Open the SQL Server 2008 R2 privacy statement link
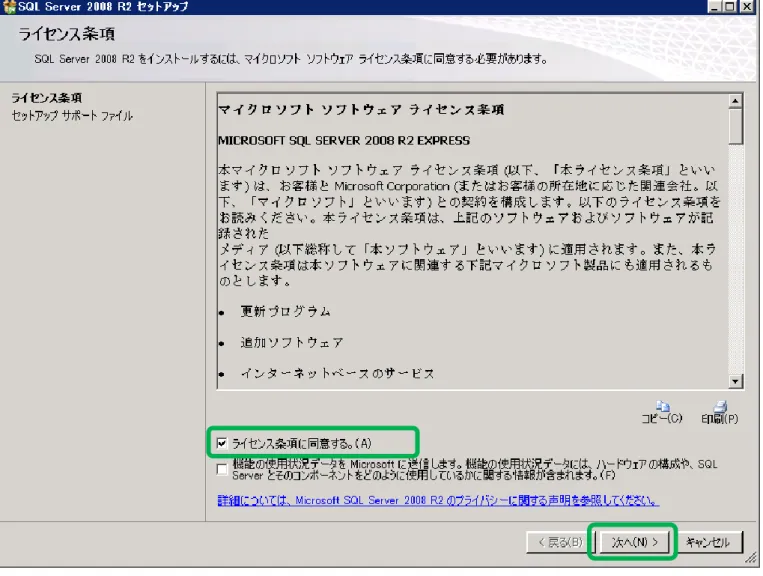The image size is (763, 576). click(438, 500)
